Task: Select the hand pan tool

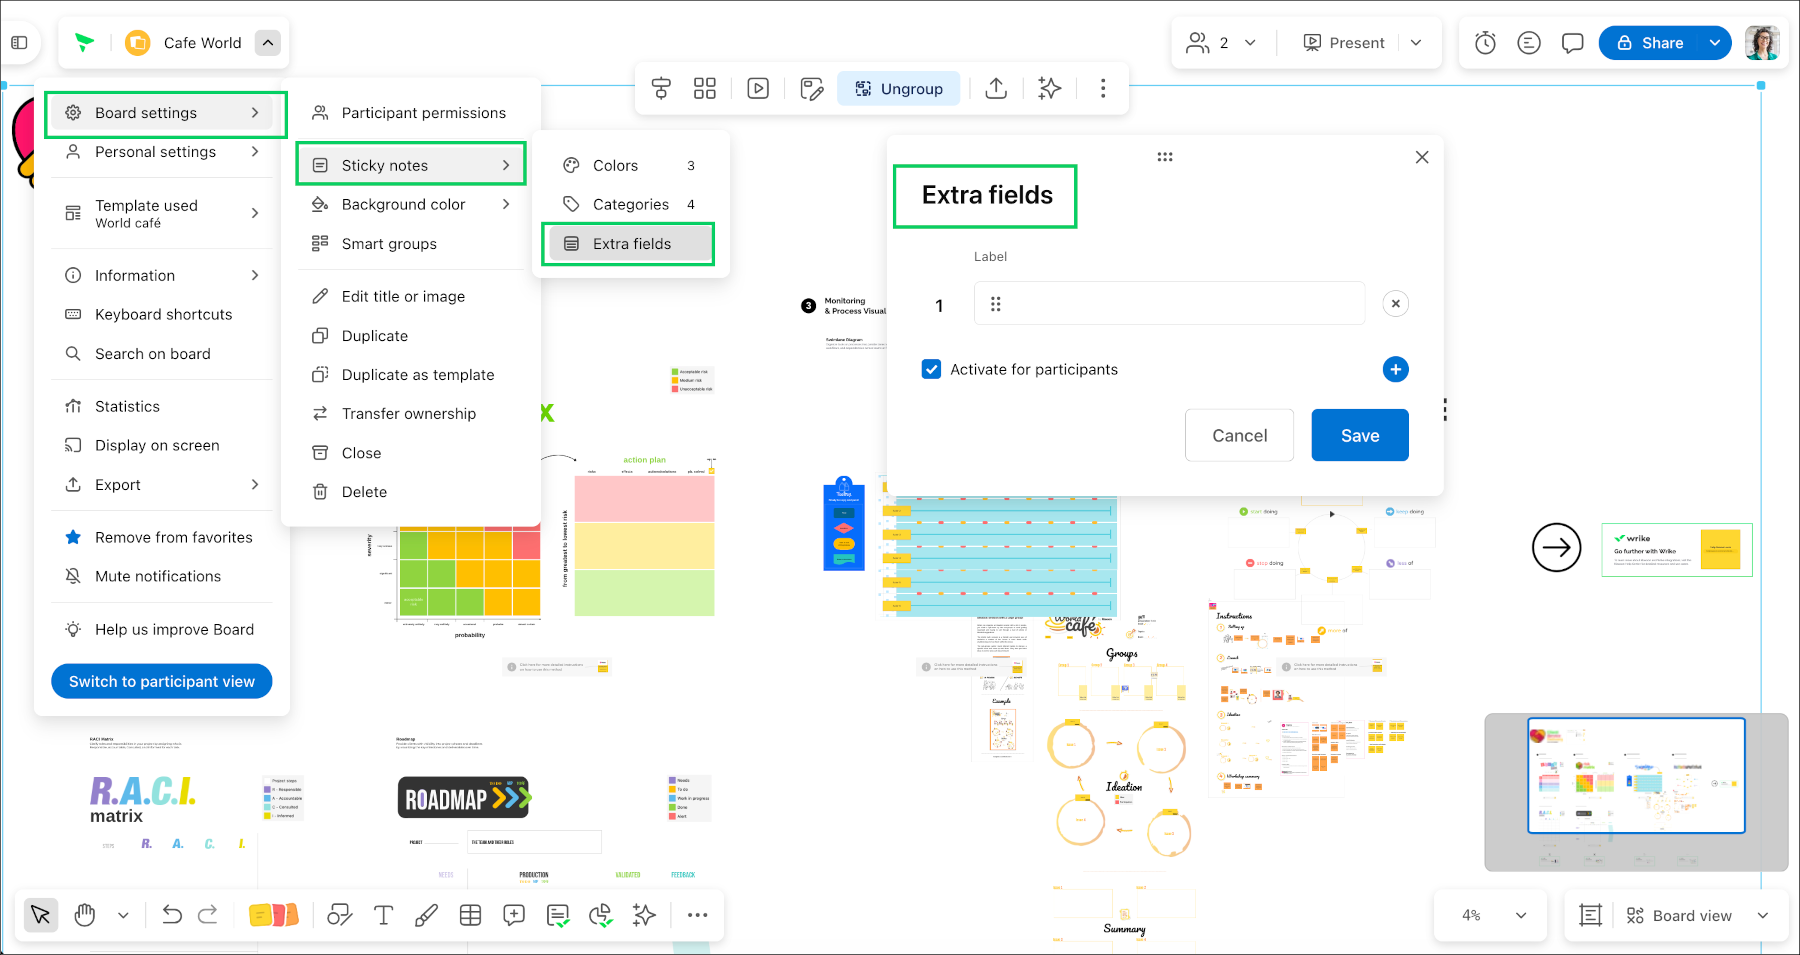Action: [85, 915]
